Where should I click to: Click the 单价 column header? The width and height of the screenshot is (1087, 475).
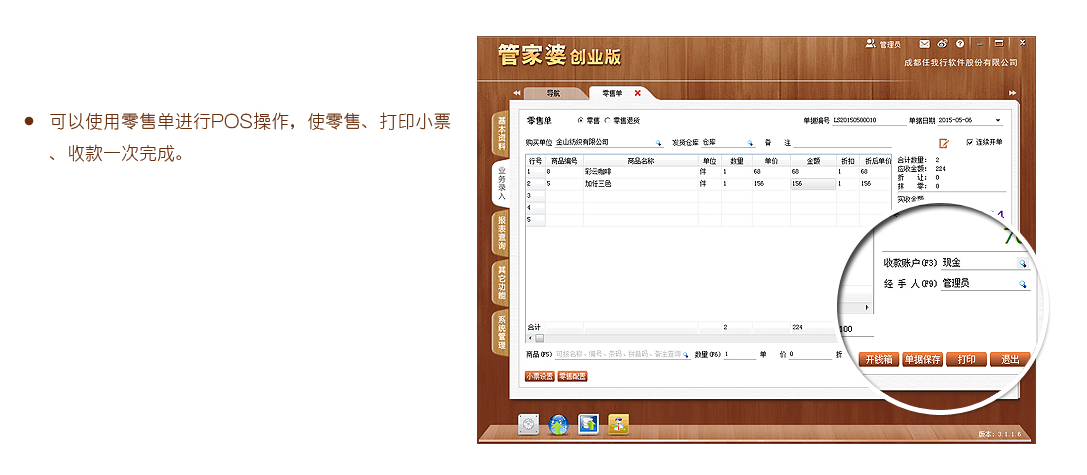coord(771,160)
